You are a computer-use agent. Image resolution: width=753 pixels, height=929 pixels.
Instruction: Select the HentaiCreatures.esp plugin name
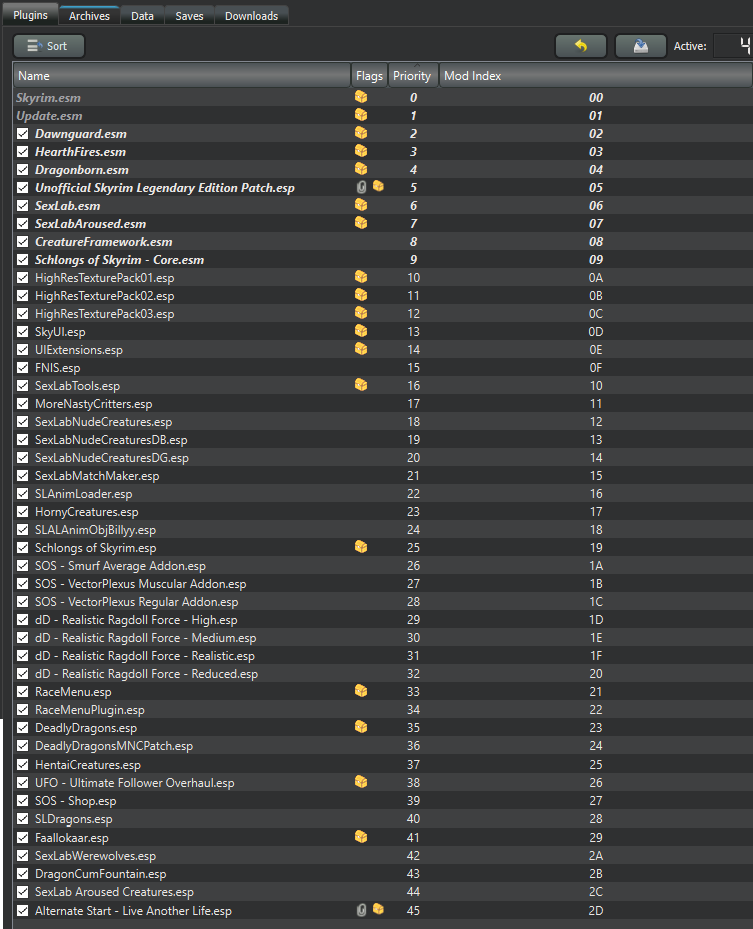click(x=88, y=765)
